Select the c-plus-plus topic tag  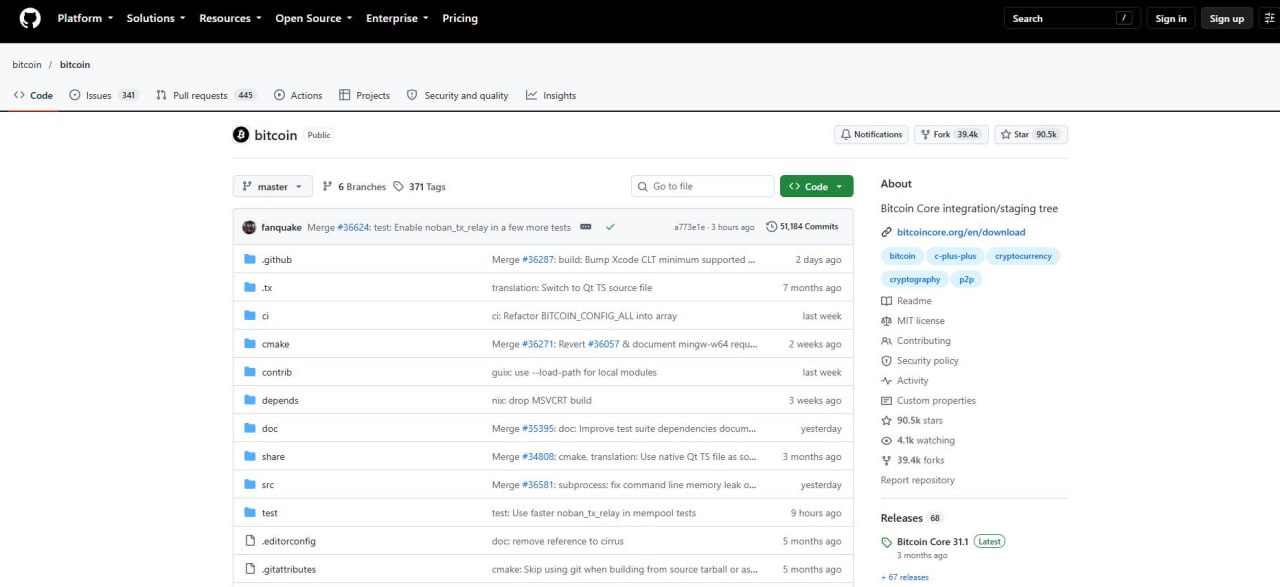coord(955,256)
